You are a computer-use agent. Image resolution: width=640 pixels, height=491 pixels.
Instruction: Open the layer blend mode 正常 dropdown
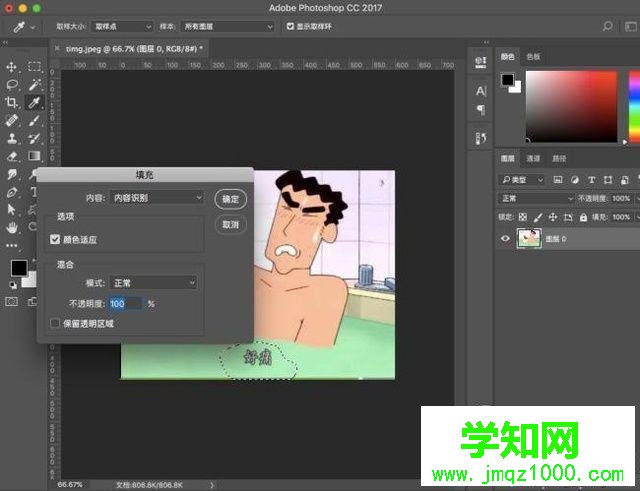(536, 198)
